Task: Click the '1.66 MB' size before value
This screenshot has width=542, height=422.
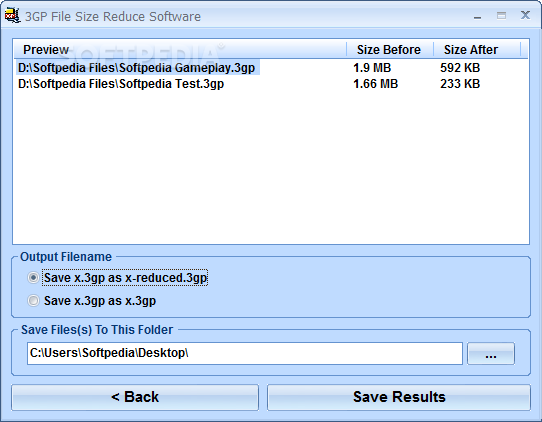Action: (375, 84)
